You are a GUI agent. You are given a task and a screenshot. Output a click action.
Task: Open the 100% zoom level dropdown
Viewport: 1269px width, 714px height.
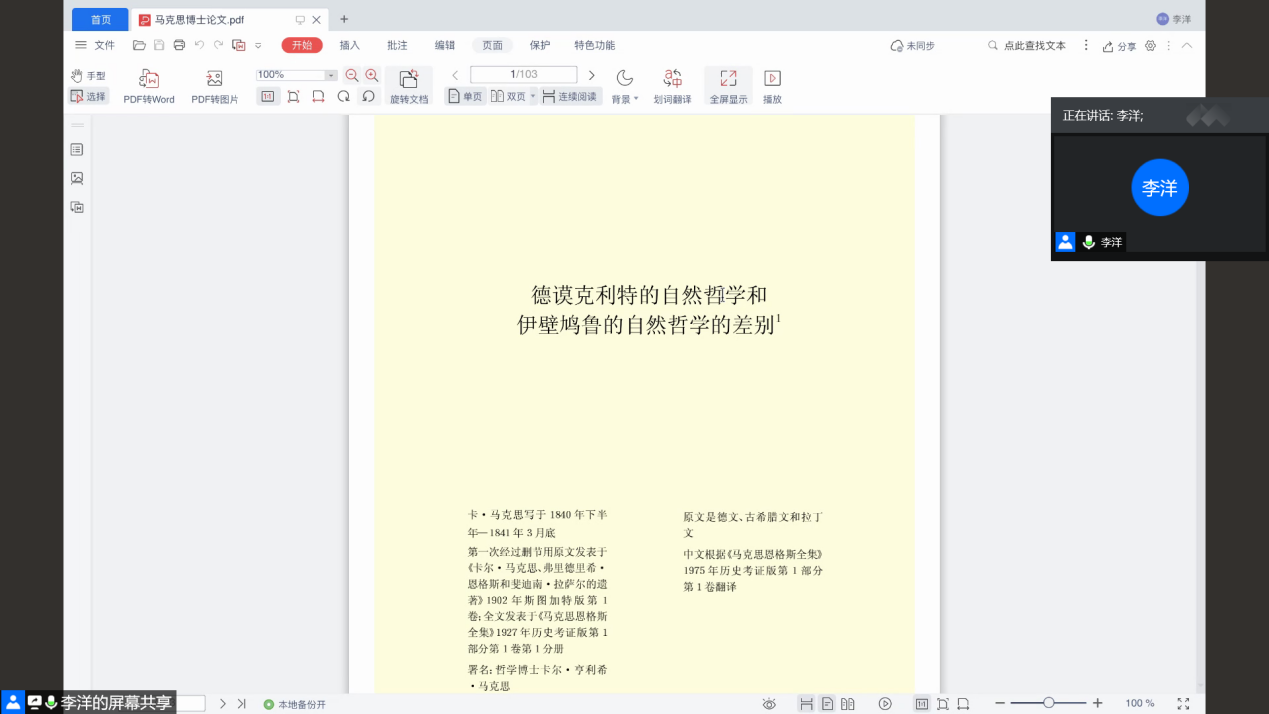(x=330, y=75)
